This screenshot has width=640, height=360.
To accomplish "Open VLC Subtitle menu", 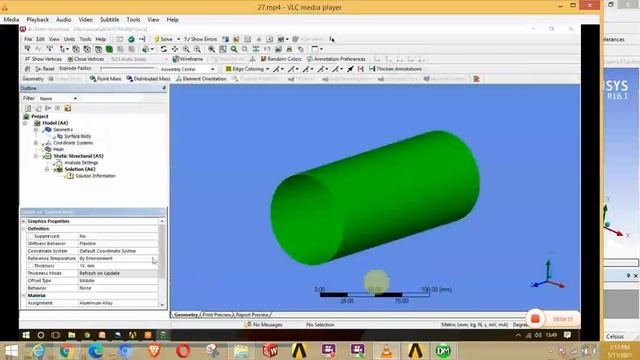I will [109, 20].
